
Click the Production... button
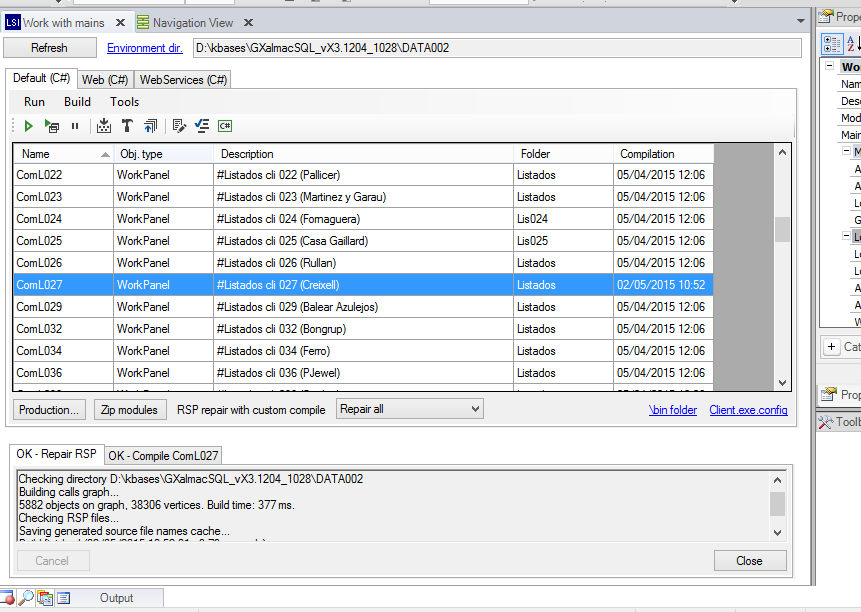[x=49, y=409]
